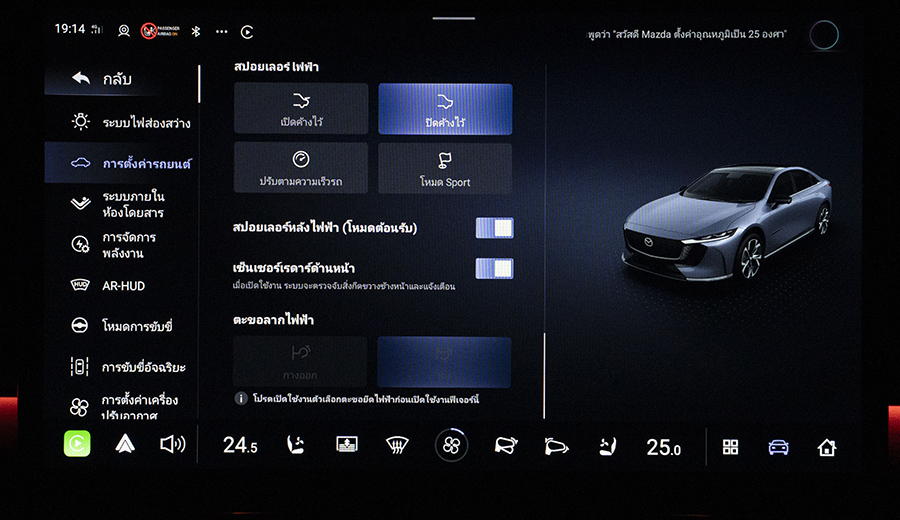Screen dimensions: 900x520
Task: Open the all-apps grid
Action: (x=730, y=447)
